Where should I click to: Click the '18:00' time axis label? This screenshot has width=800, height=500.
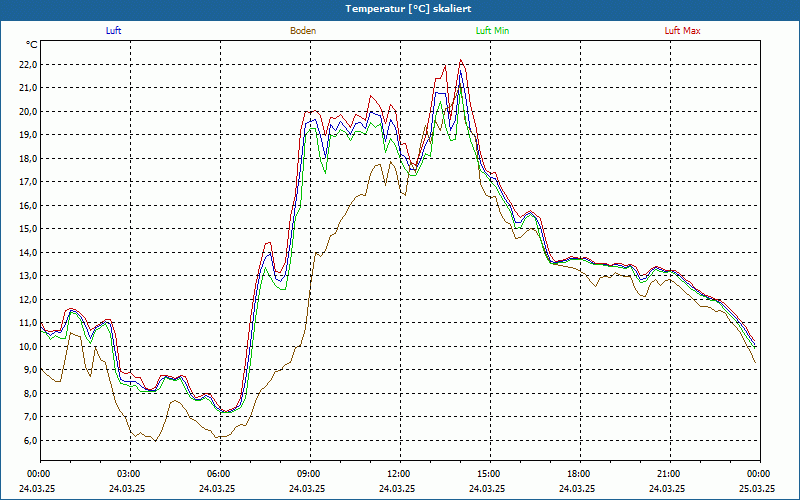(x=579, y=474)
